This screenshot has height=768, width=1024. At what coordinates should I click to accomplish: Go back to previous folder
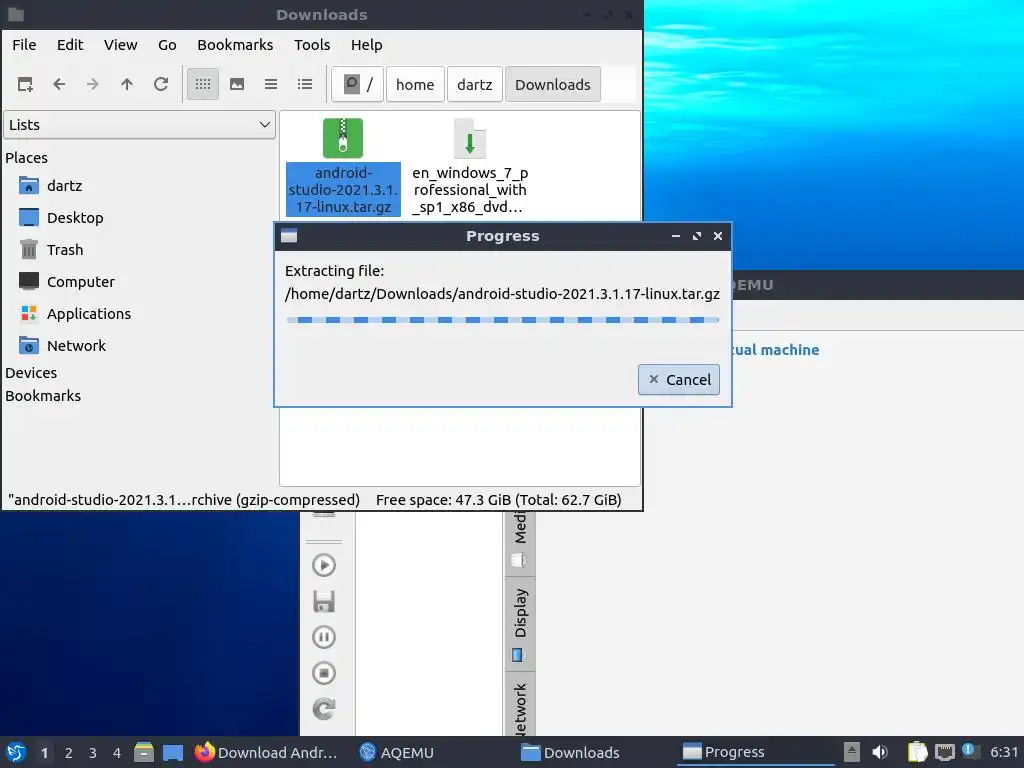click(59, 84)
